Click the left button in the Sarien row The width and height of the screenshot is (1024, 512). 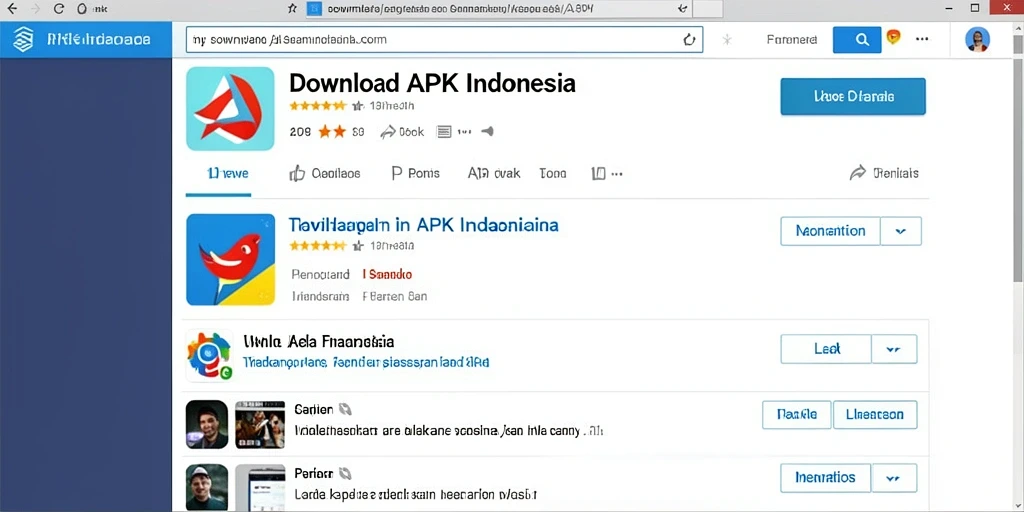pyautogui.click(x=797, y=415)
